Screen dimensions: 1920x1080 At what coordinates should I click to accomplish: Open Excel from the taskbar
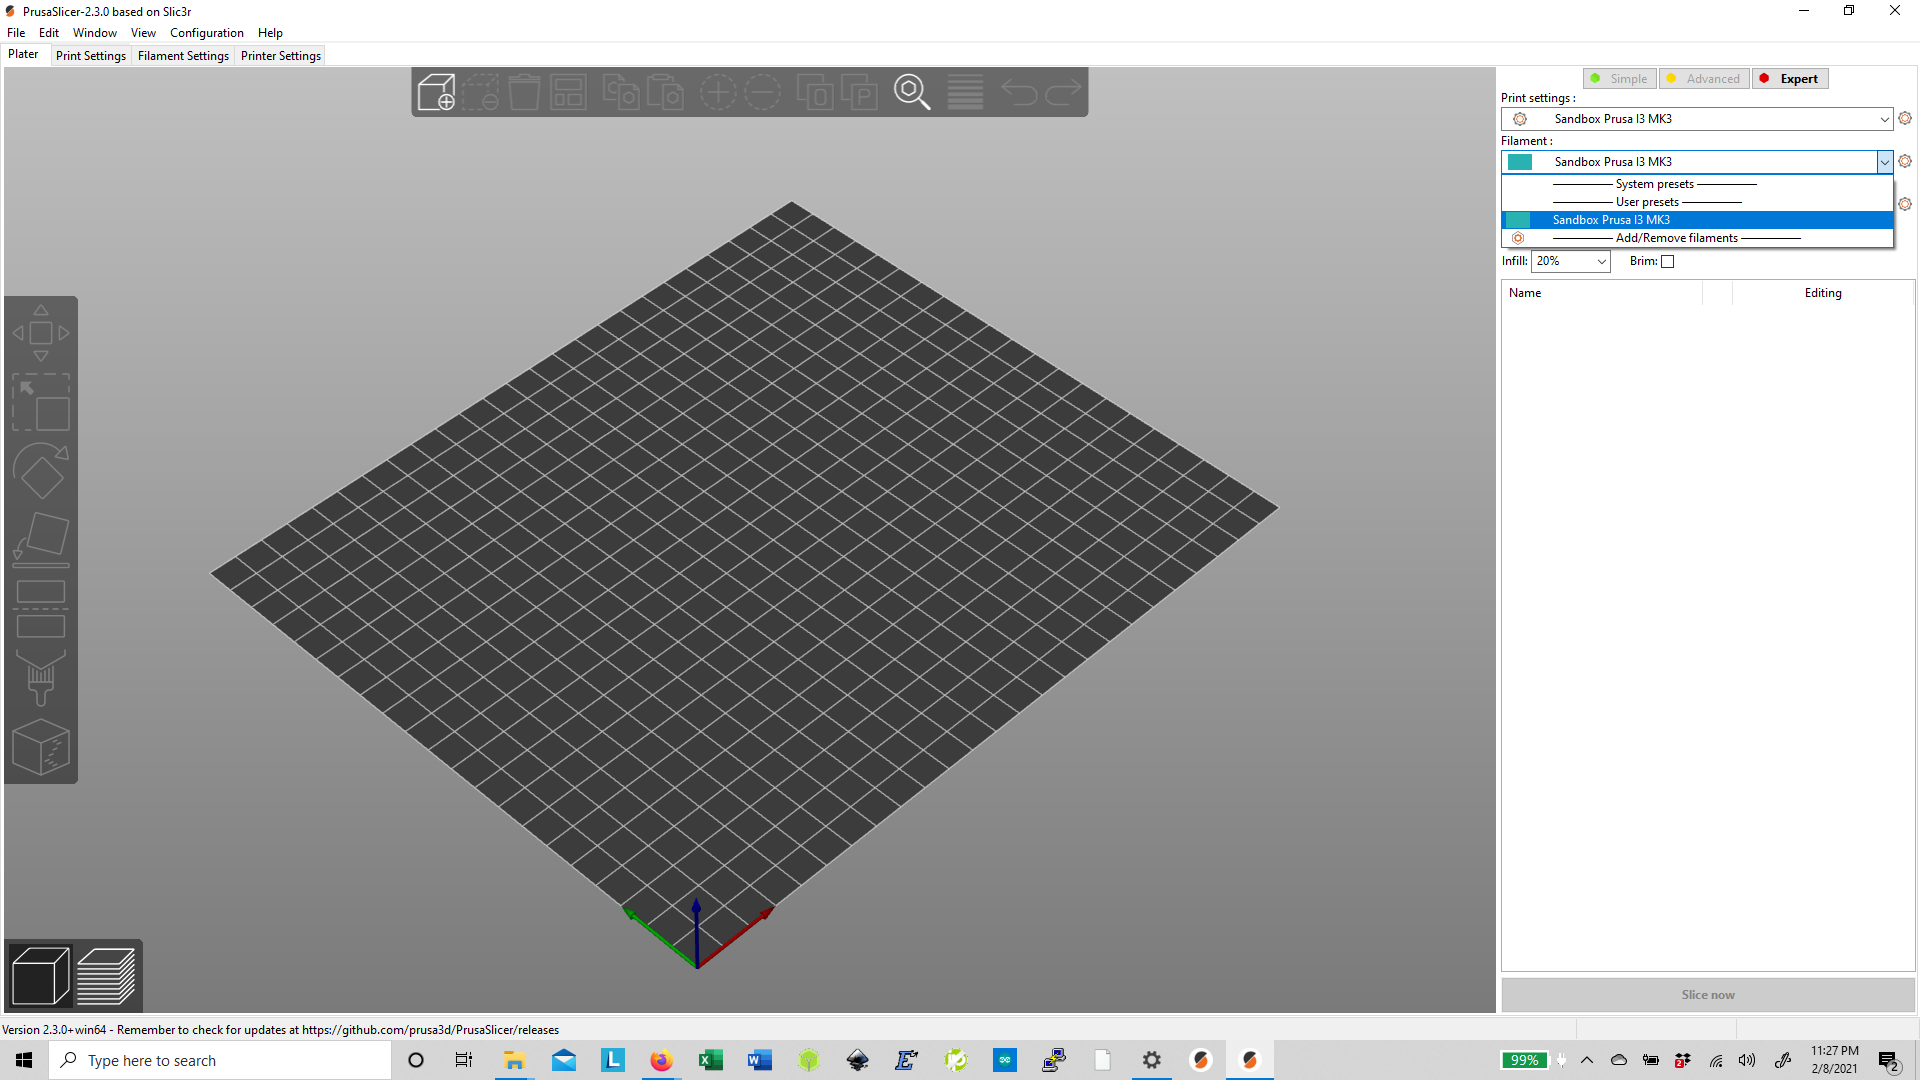tap(711, 1060)
